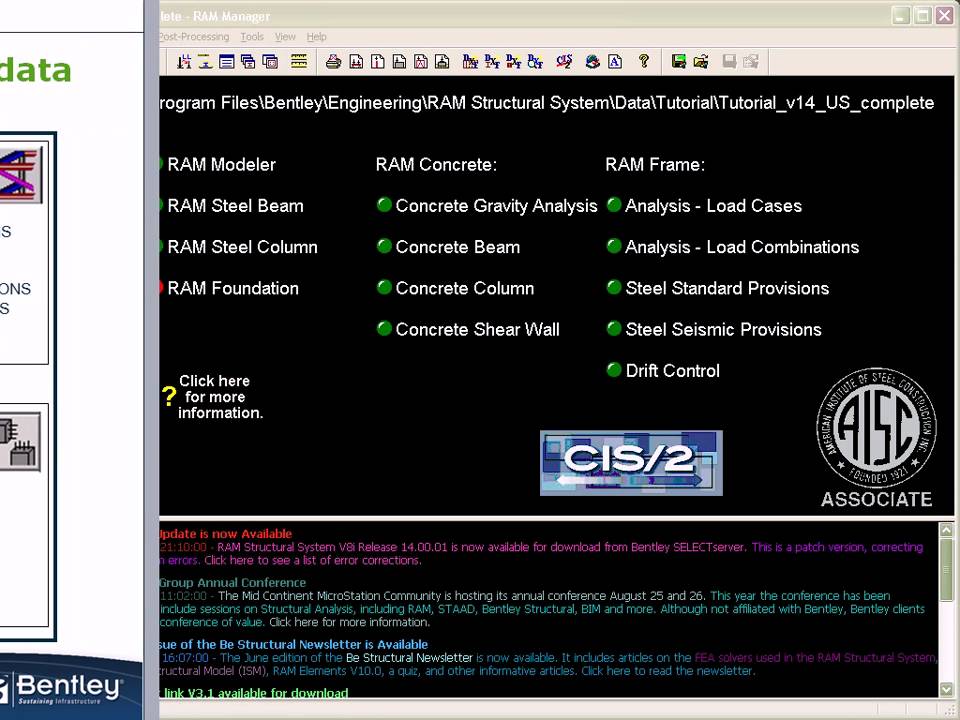Click 'link V3.1 available for download' headline
Screen dimensions: 960x720
coord(256,693)
